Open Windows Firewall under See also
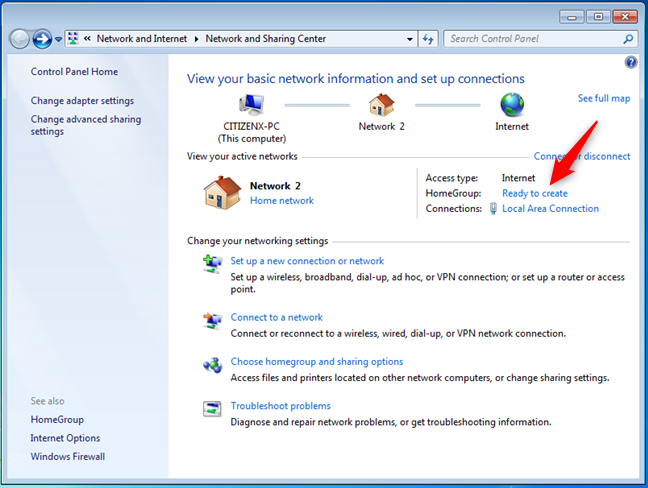The image size is (648, 488). [68, 457]
